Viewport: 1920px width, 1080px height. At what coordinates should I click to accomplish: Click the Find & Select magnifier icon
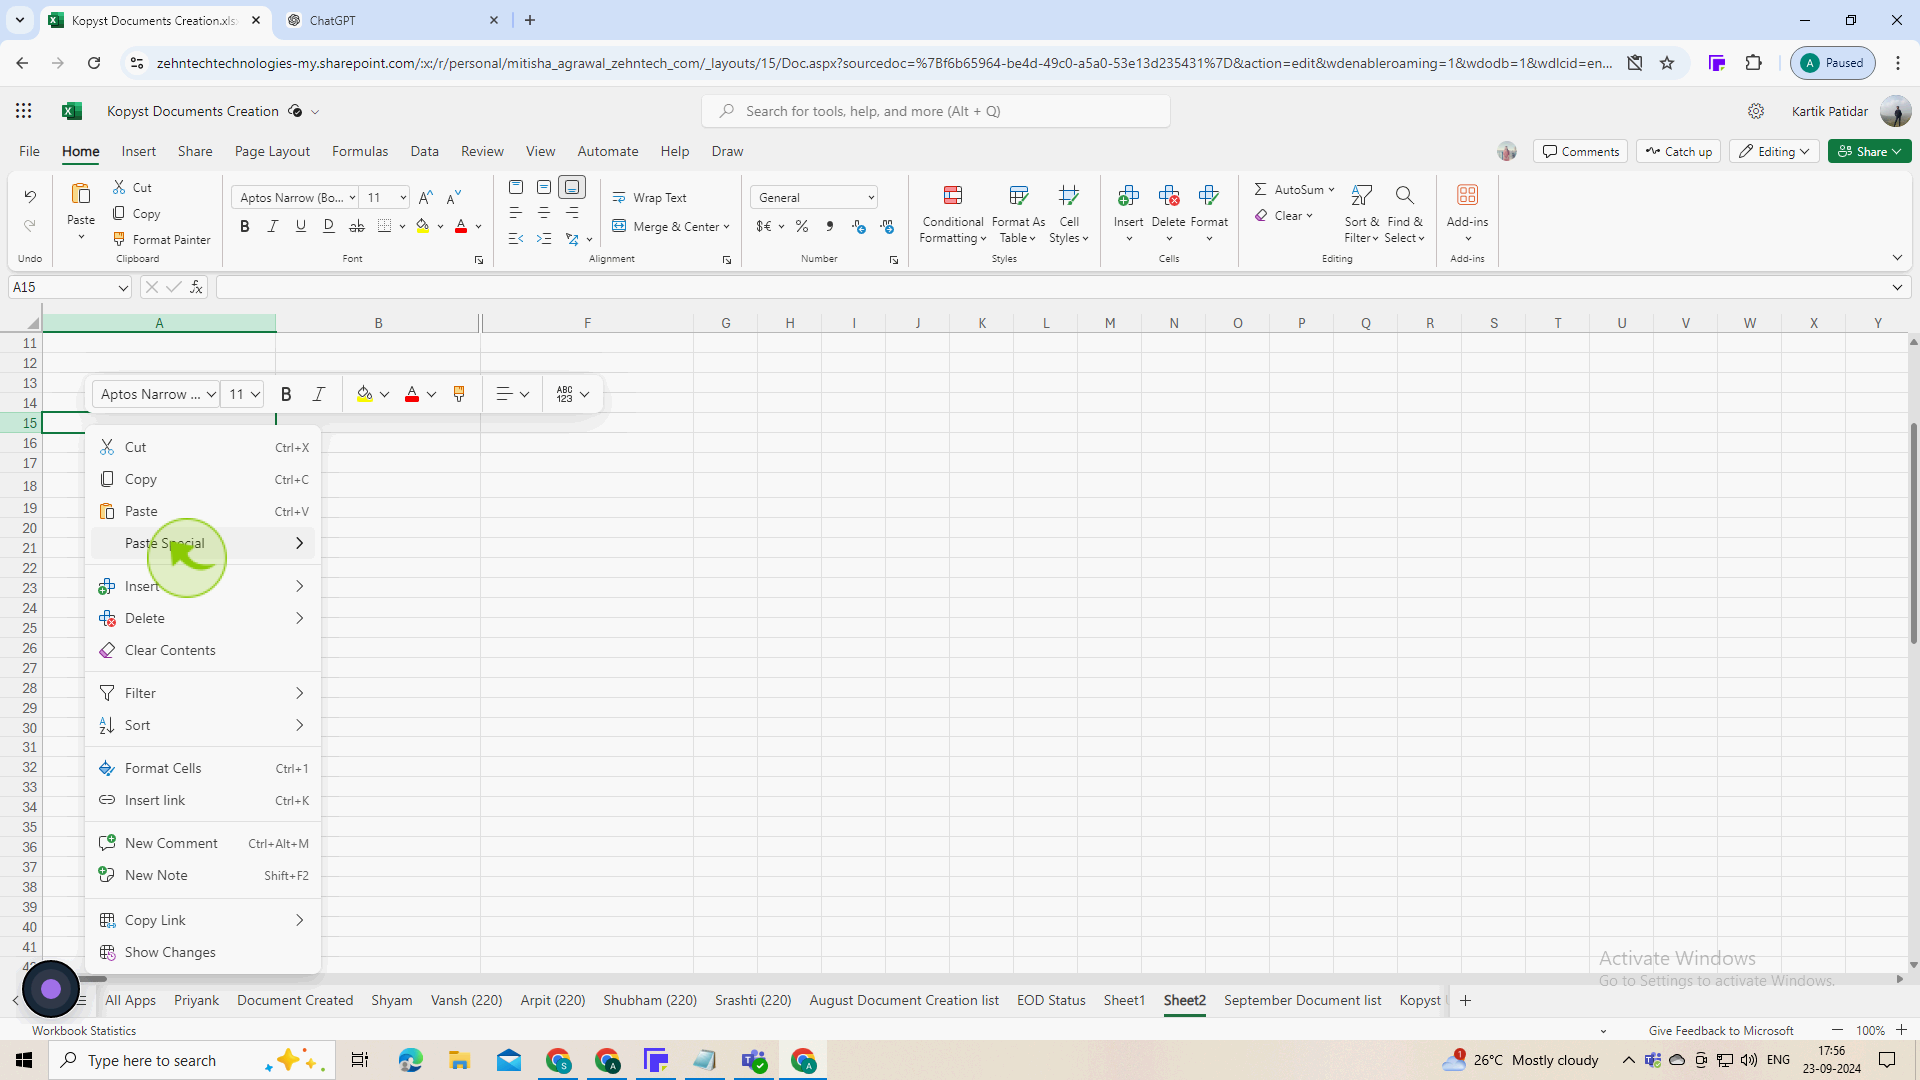(x=1405, y=195)
